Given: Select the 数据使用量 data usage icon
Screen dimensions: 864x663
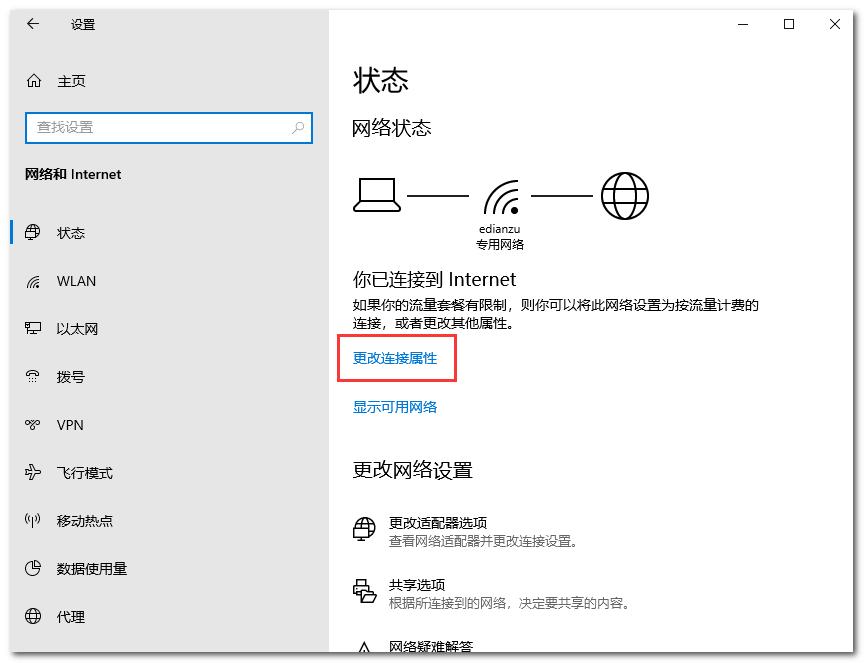Looking at the screenshot, I should [33, 569].
